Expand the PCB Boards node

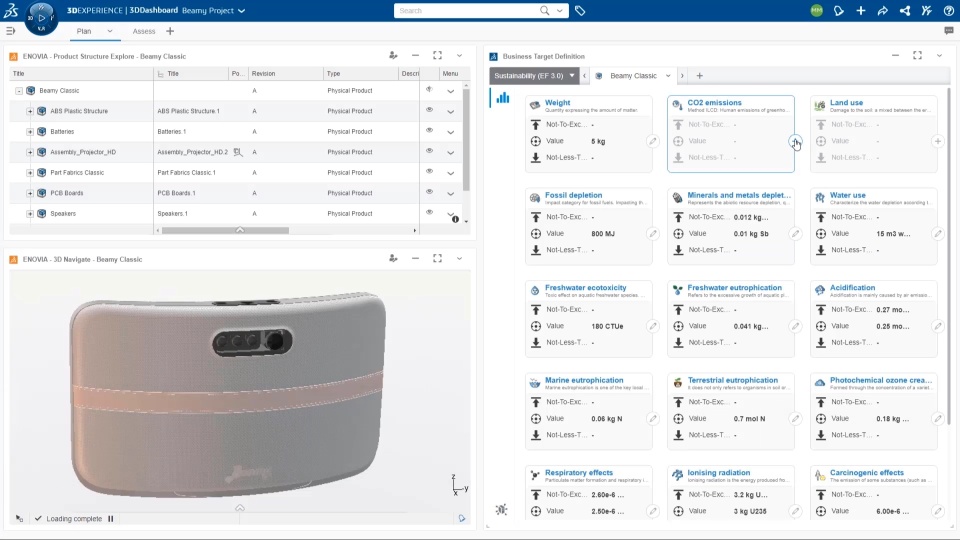click(x=29, y=193)
